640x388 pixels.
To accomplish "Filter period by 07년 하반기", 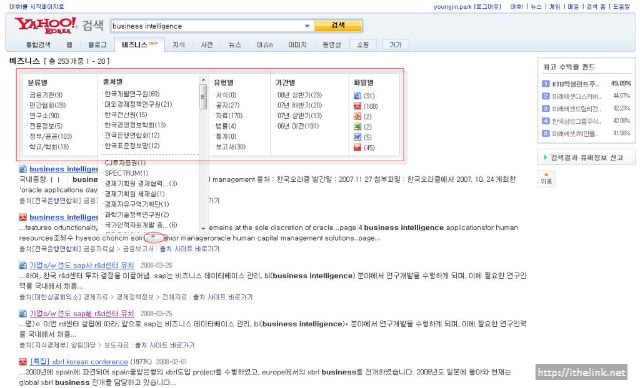I will [x=300, y=105].
